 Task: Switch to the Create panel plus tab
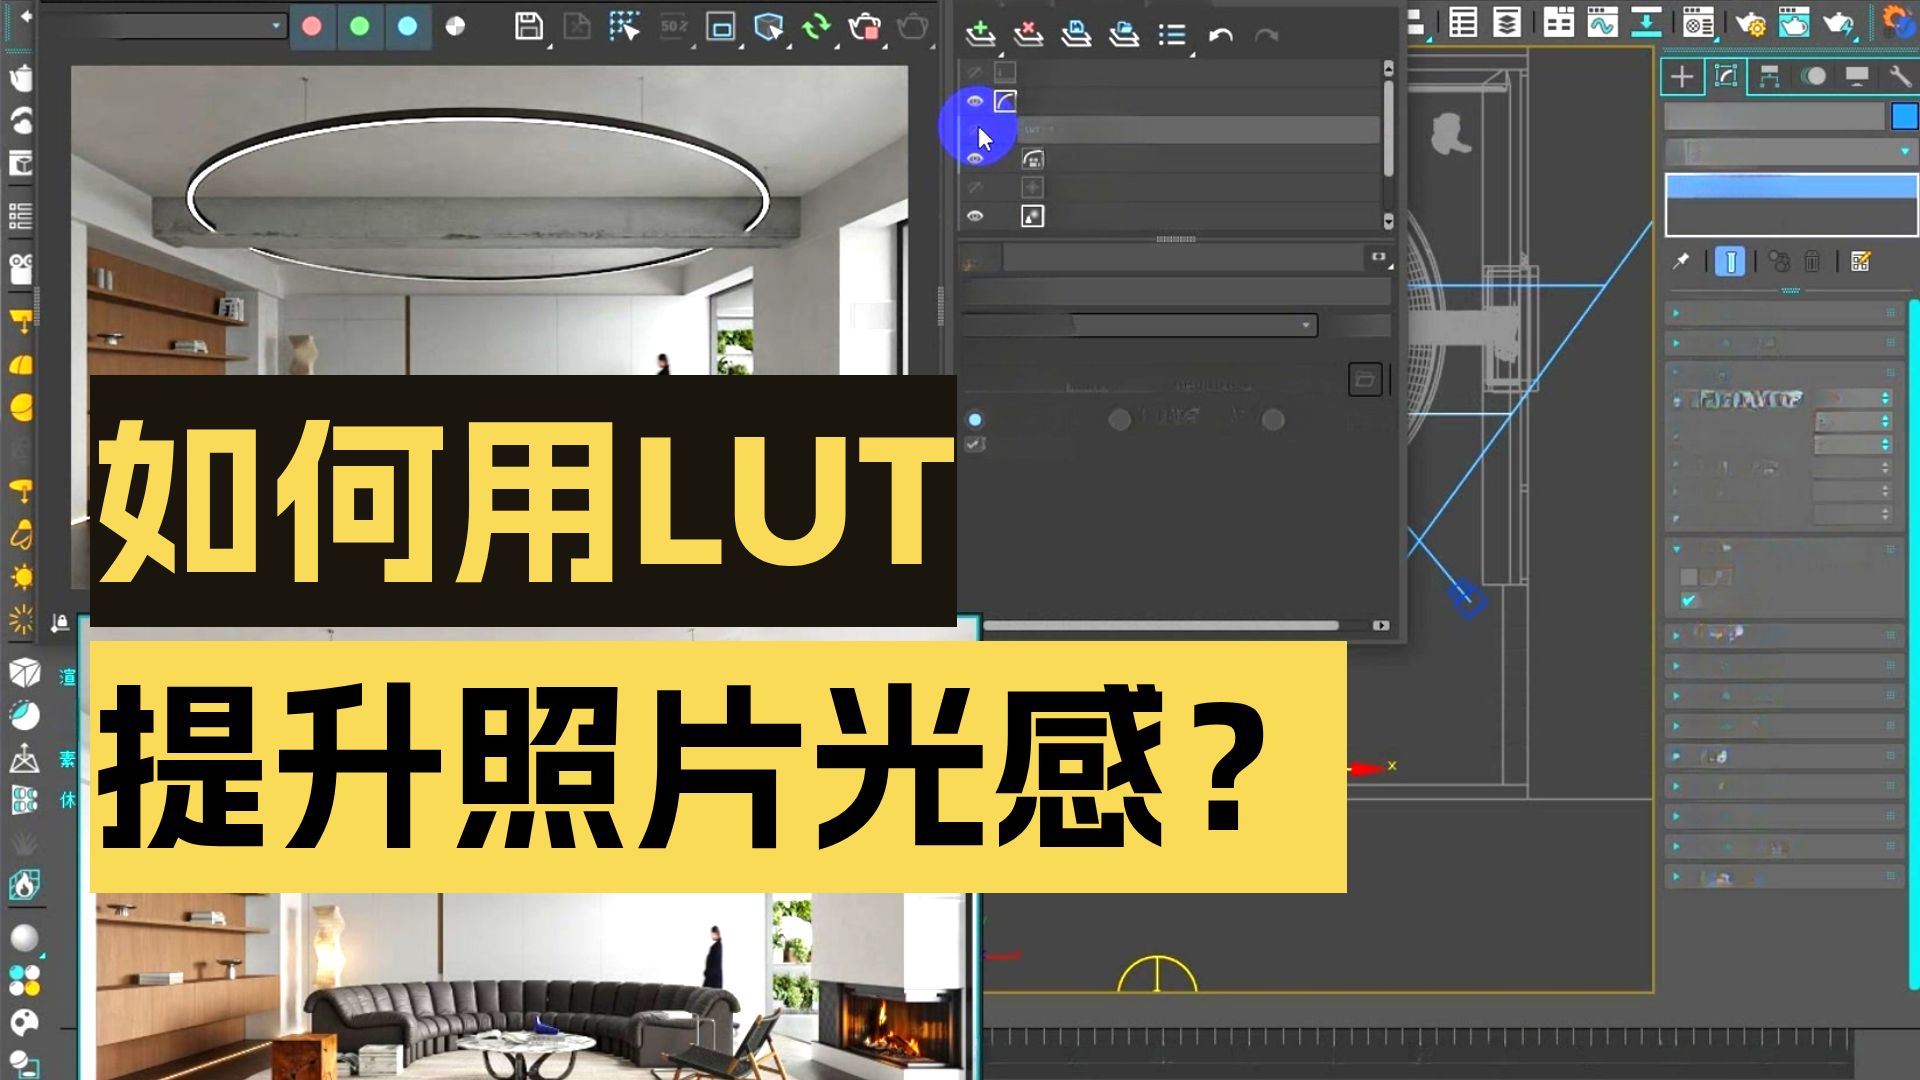[x=1682, y=77]
